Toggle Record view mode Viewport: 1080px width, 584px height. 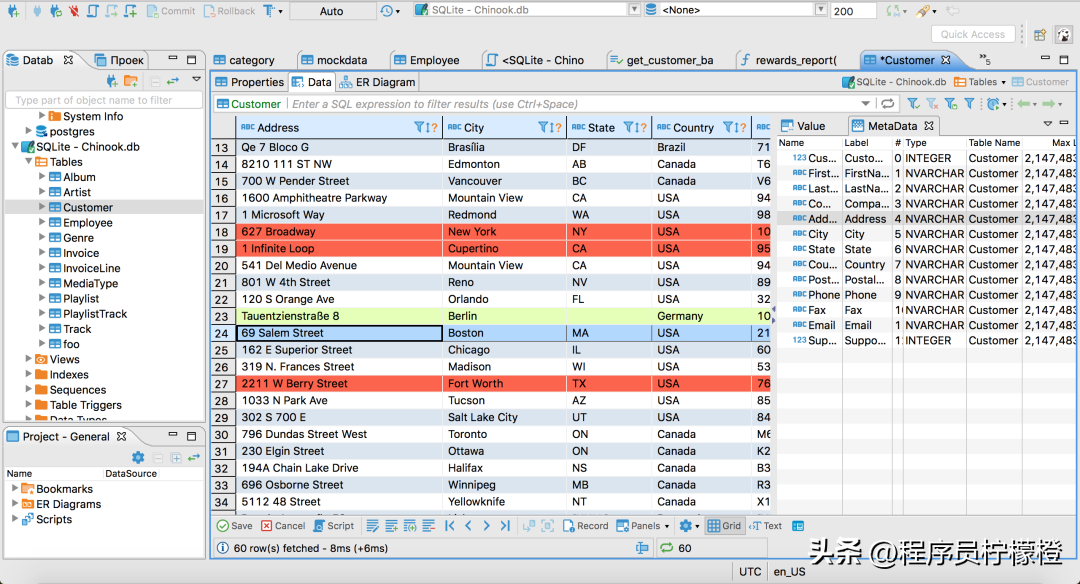(x=585, y=526)
